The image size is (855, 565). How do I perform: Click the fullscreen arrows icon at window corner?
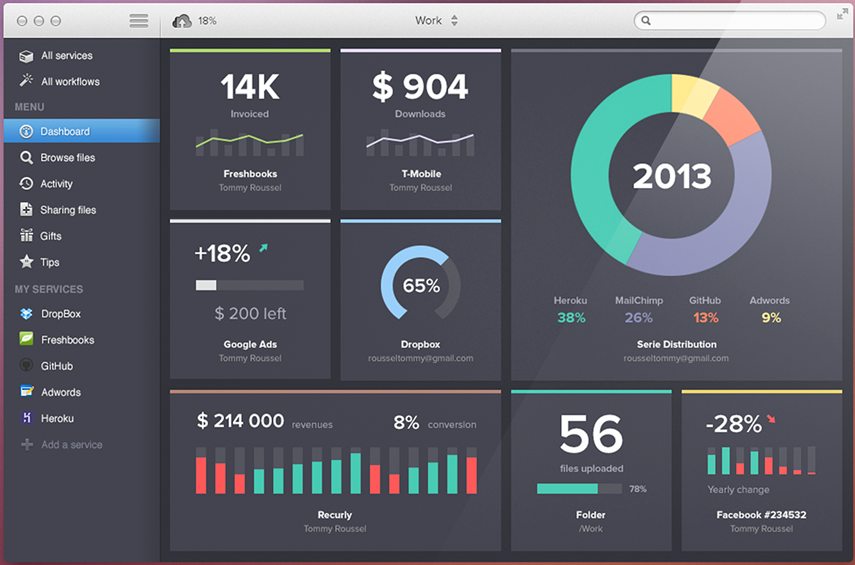[x=842, y=14]
